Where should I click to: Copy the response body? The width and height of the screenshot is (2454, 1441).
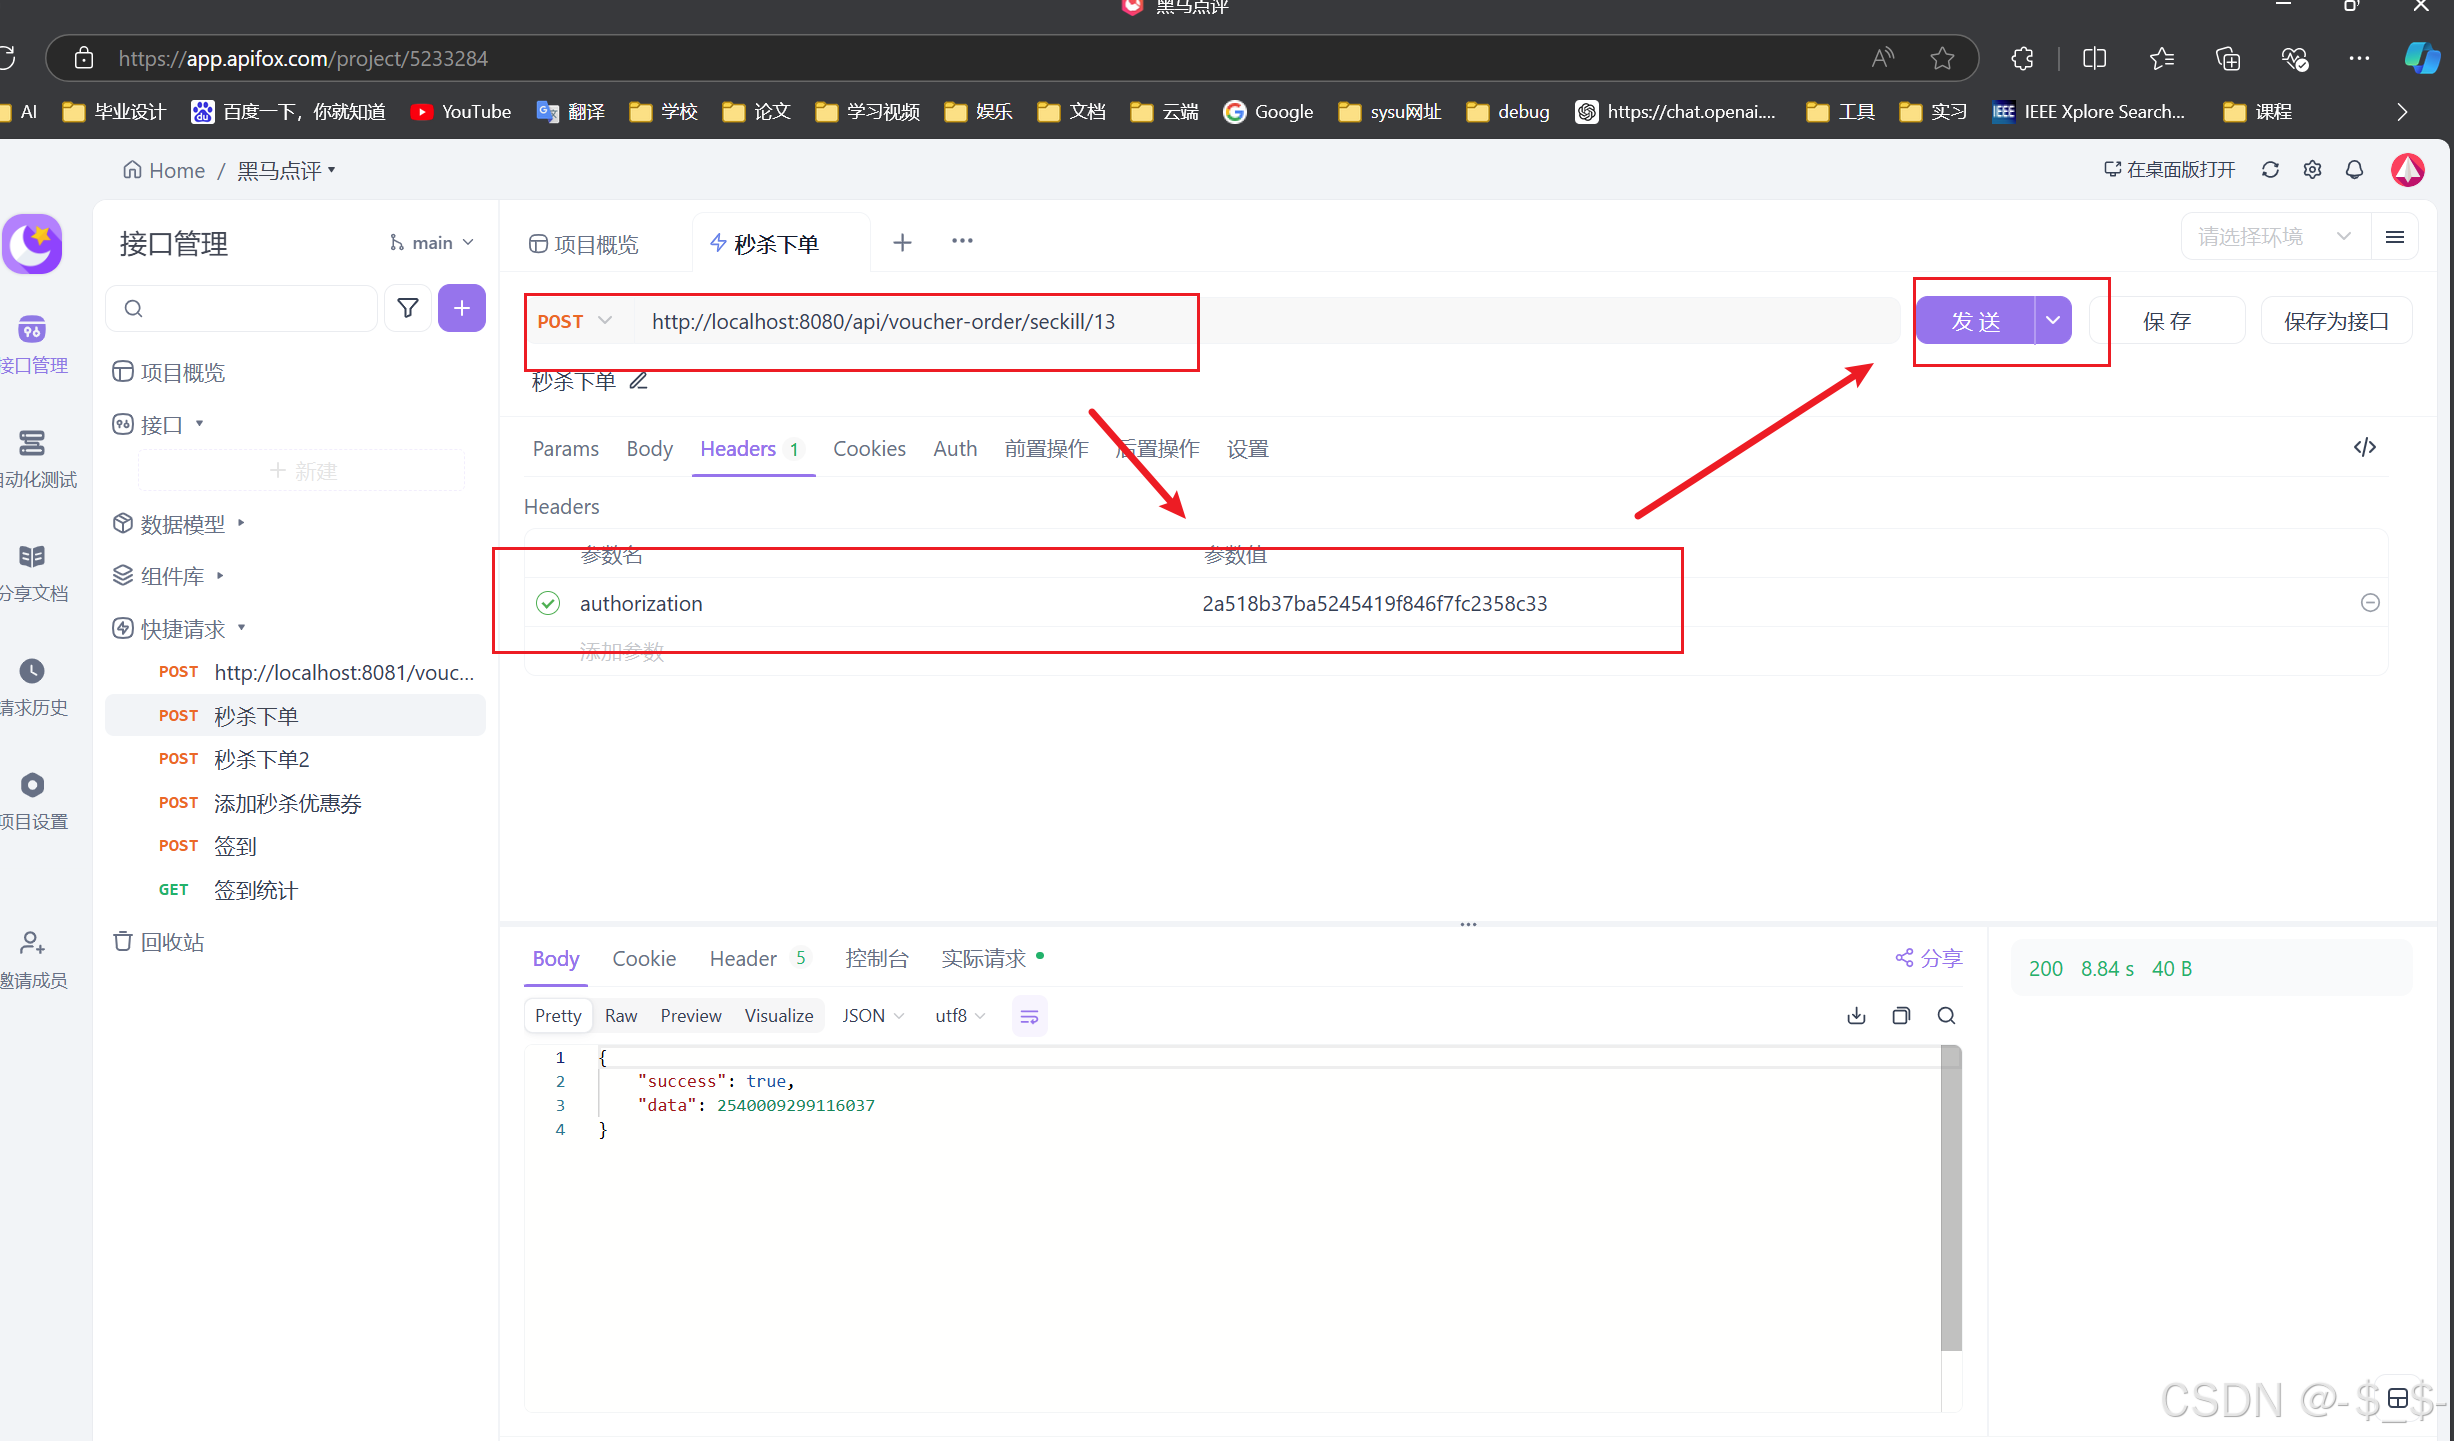point(1901,1016)
